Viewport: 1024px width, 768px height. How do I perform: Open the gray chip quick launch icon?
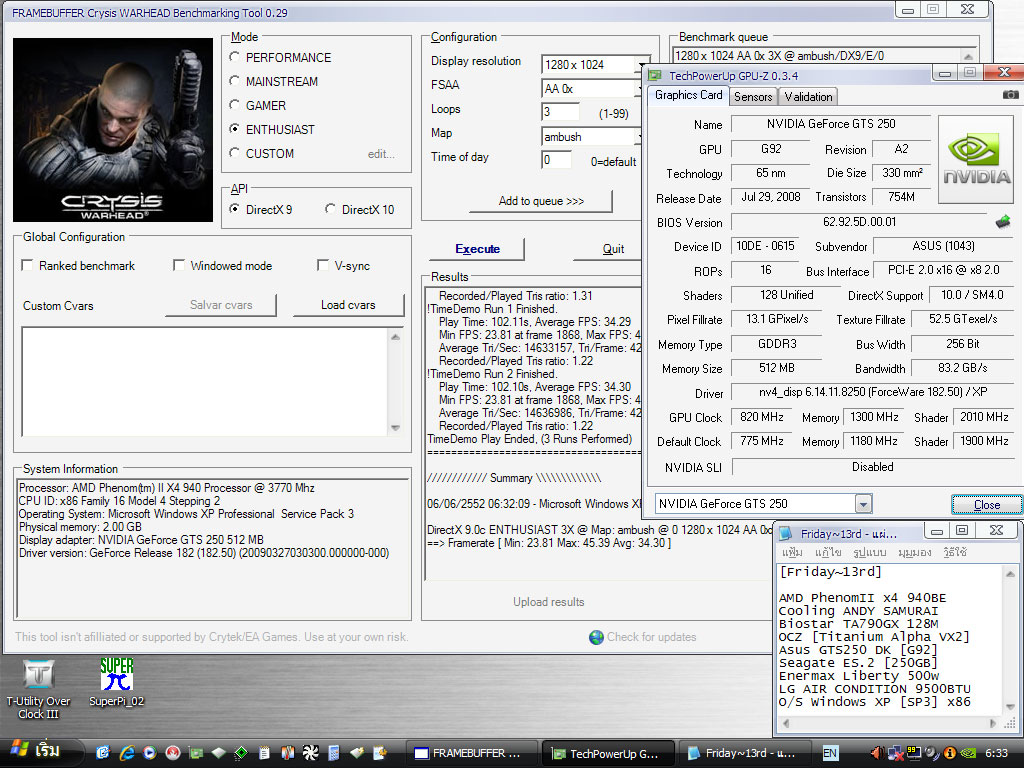(218, 753)
